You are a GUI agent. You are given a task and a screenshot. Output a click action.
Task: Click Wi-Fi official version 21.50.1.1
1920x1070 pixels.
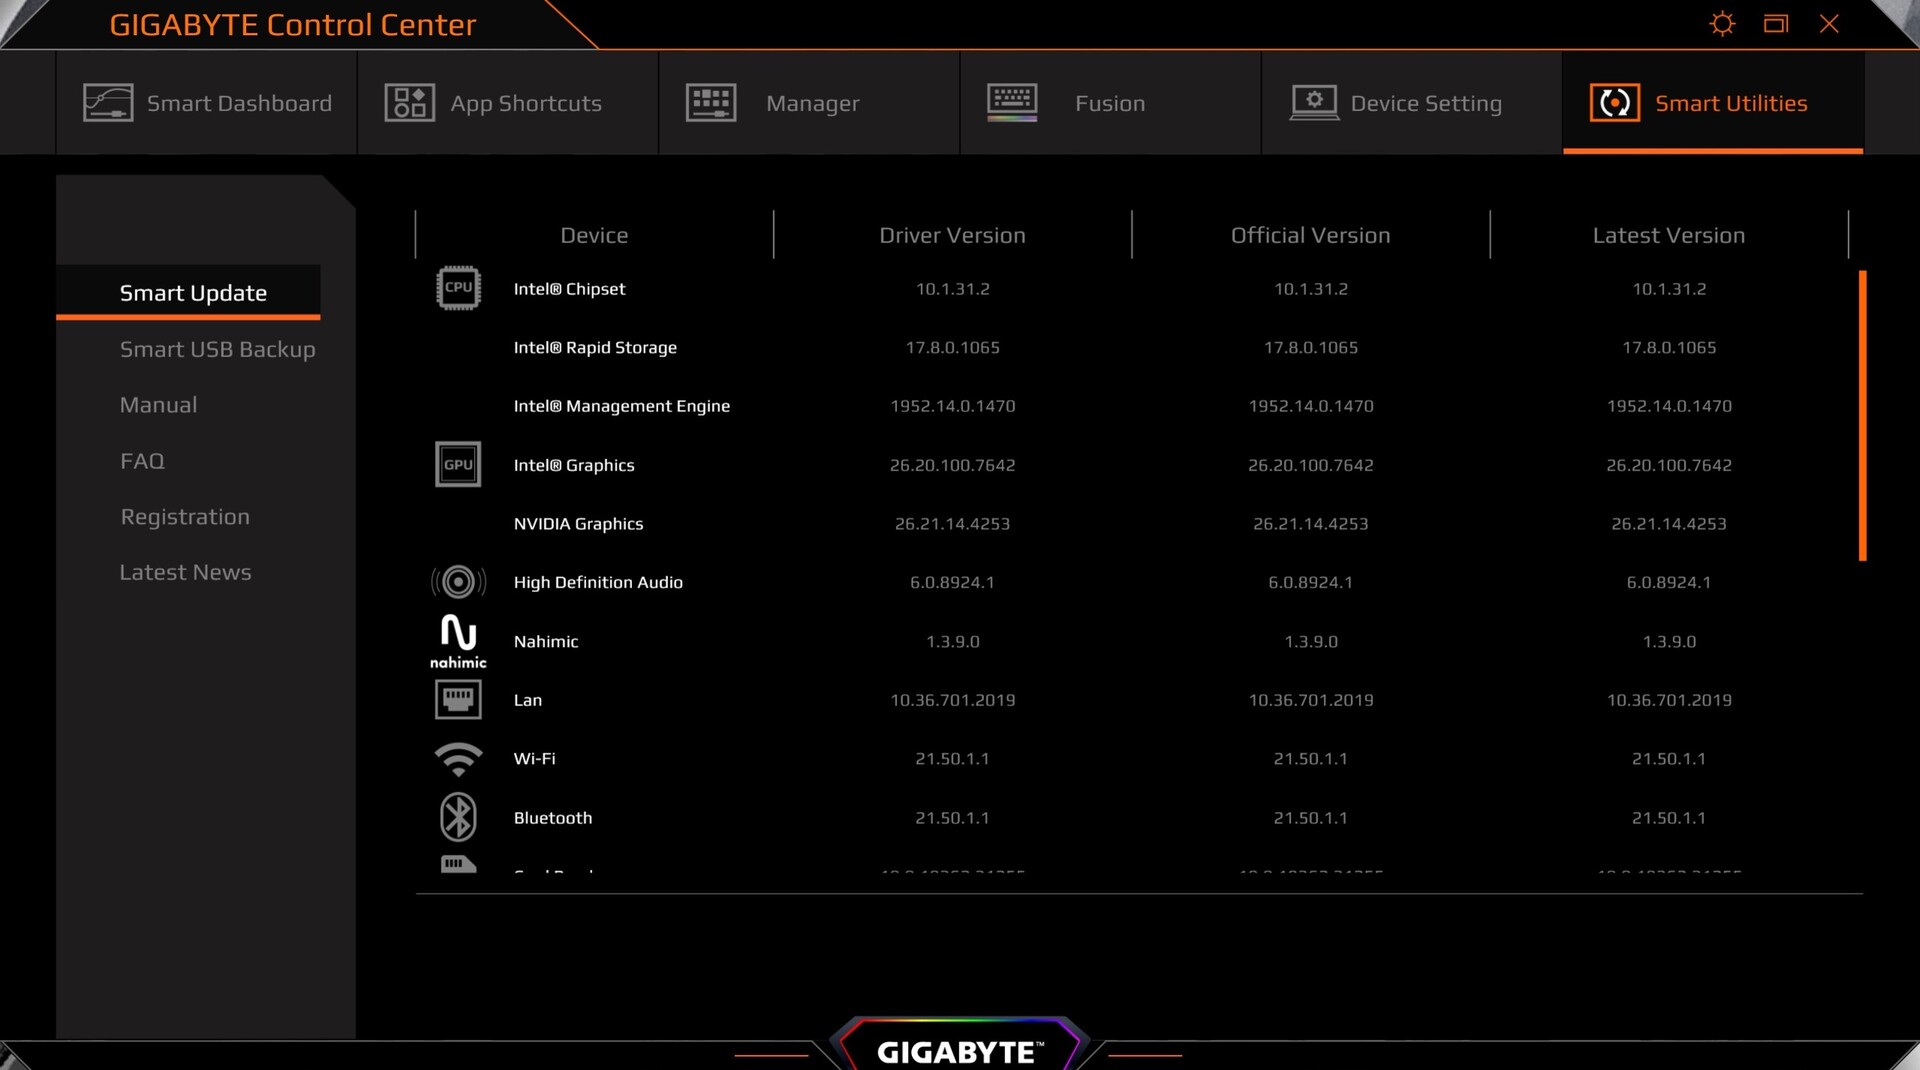point(1311,758)
